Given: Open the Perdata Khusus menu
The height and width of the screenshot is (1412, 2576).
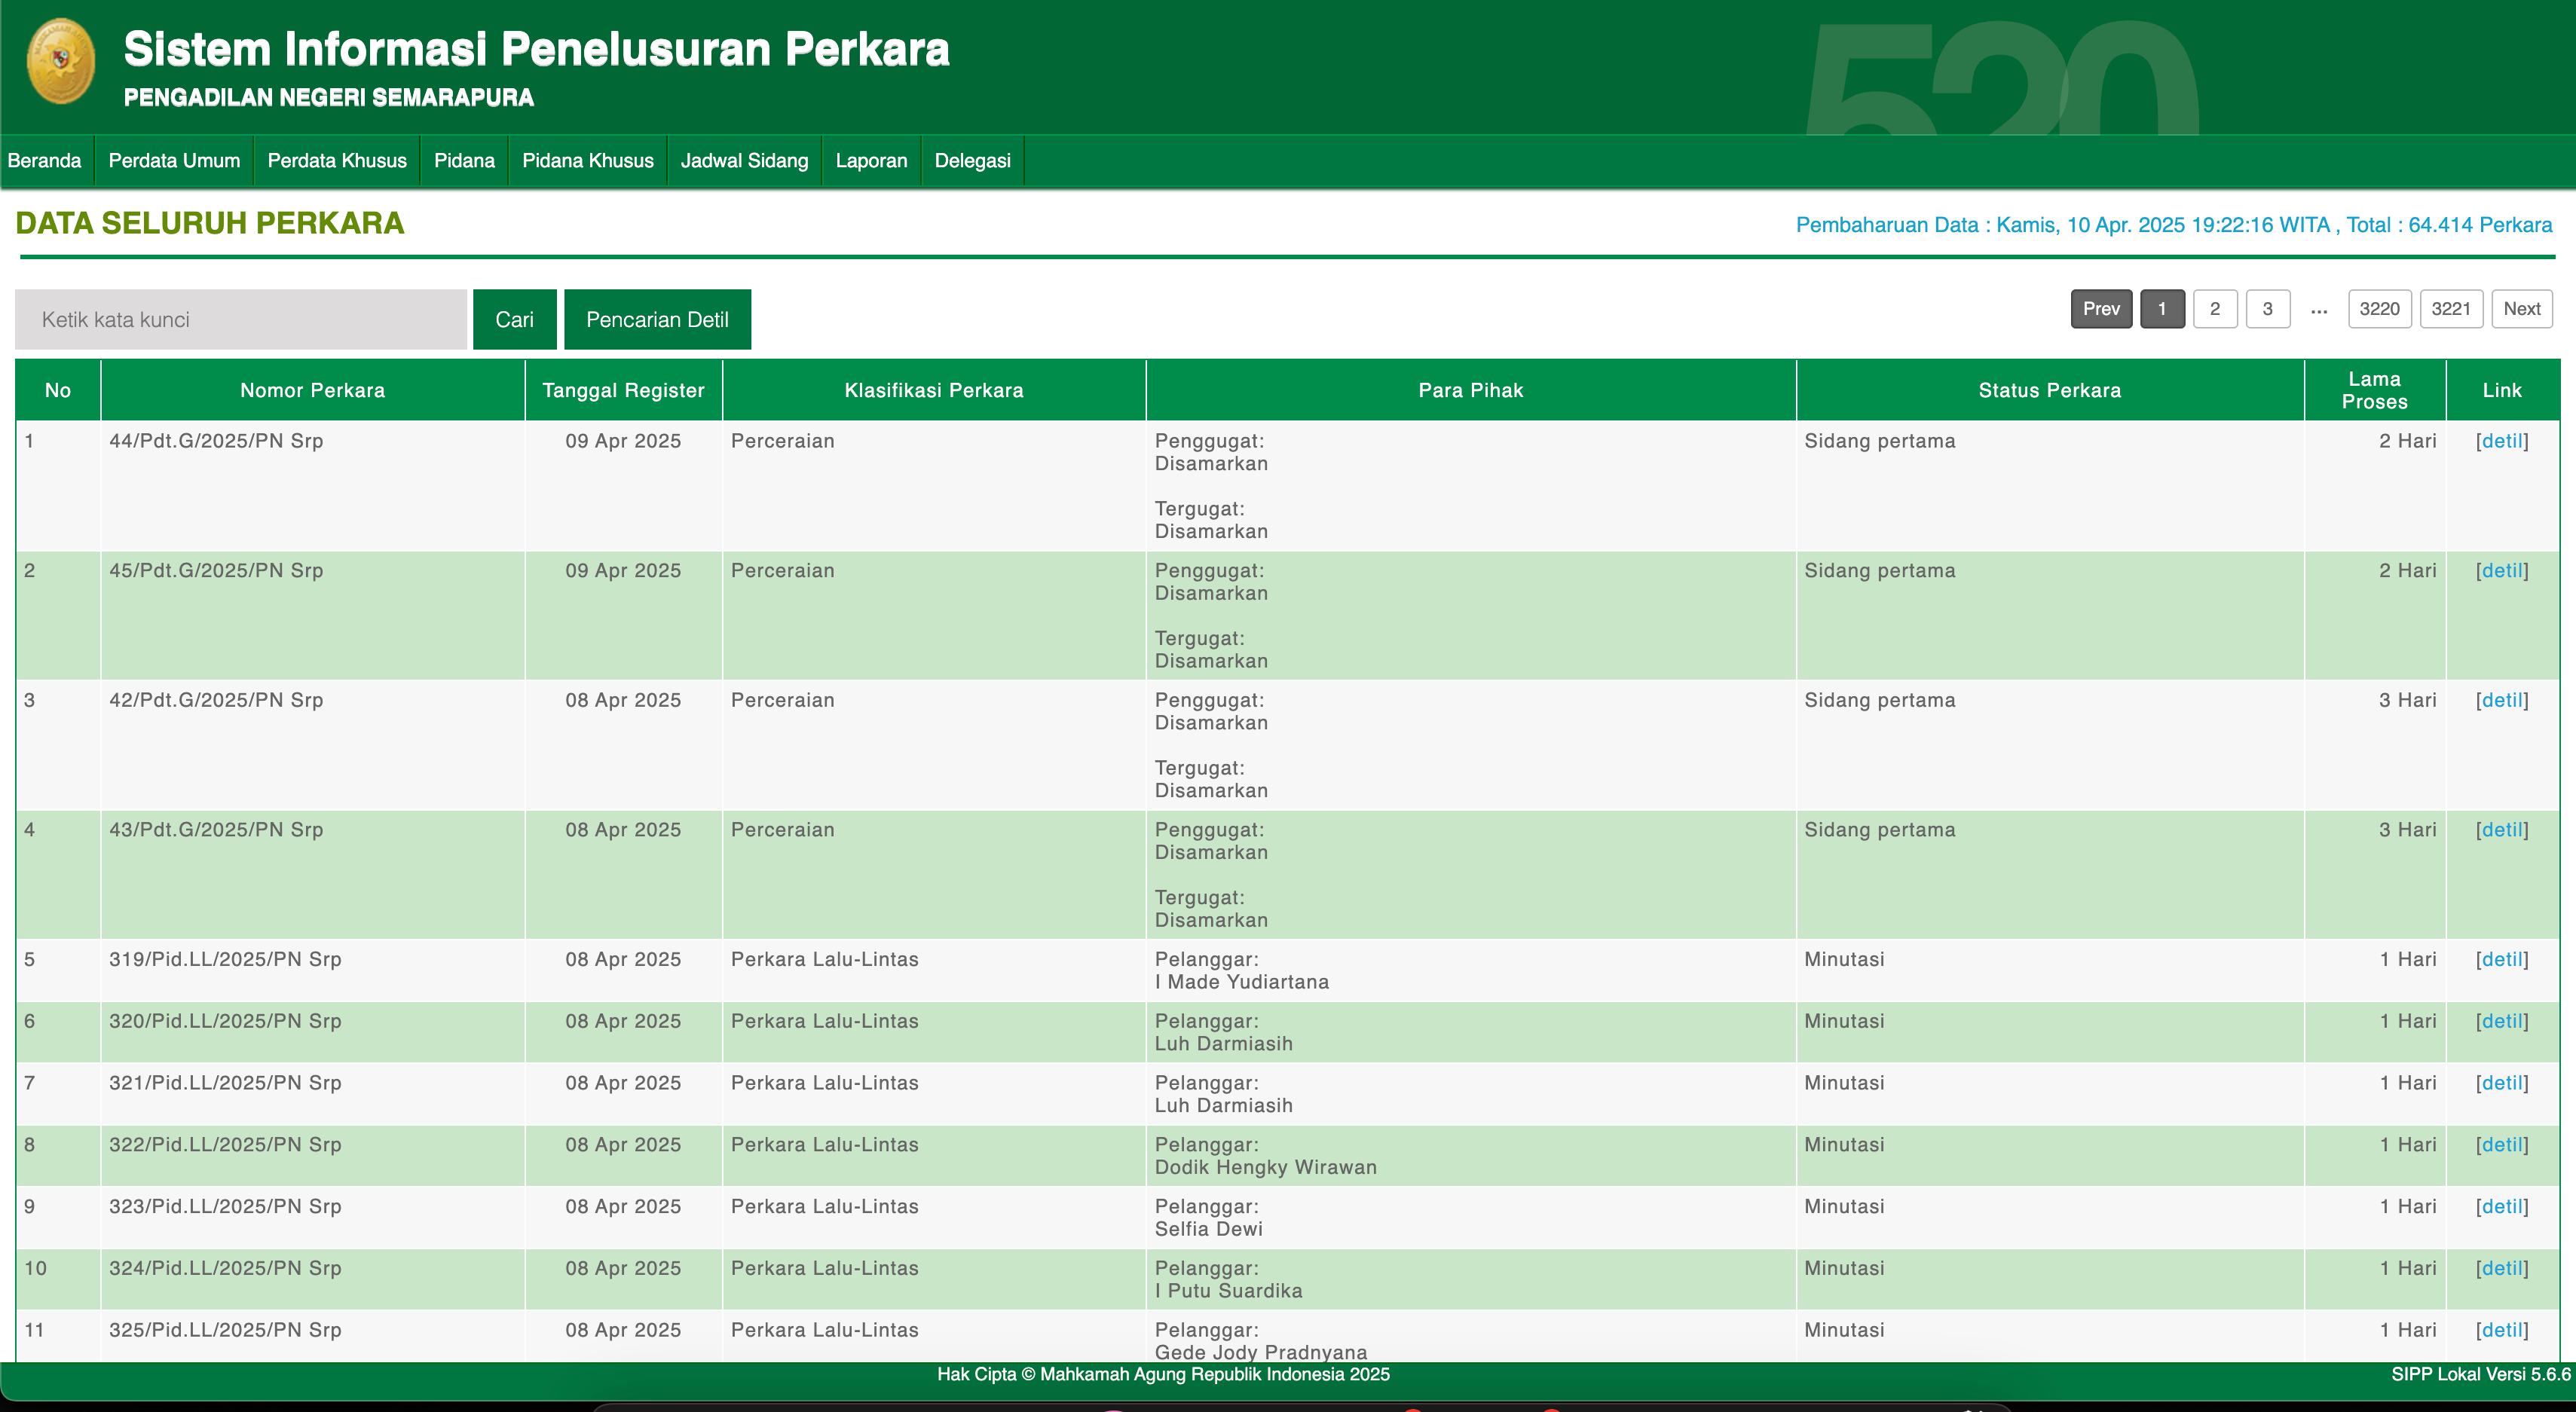Looking at the screenshot, I should pos(337,161).
